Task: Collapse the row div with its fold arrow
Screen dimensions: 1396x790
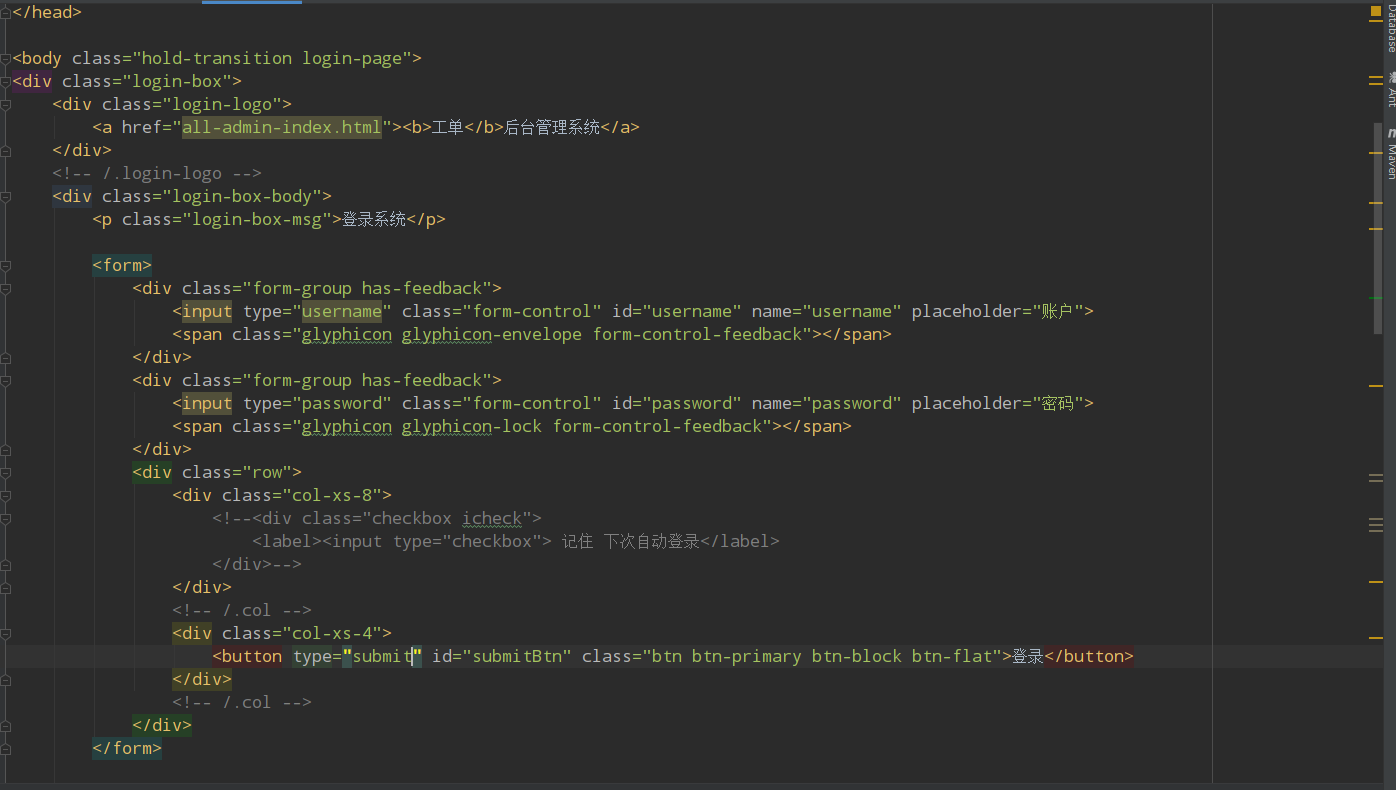Action: (6, 472)
